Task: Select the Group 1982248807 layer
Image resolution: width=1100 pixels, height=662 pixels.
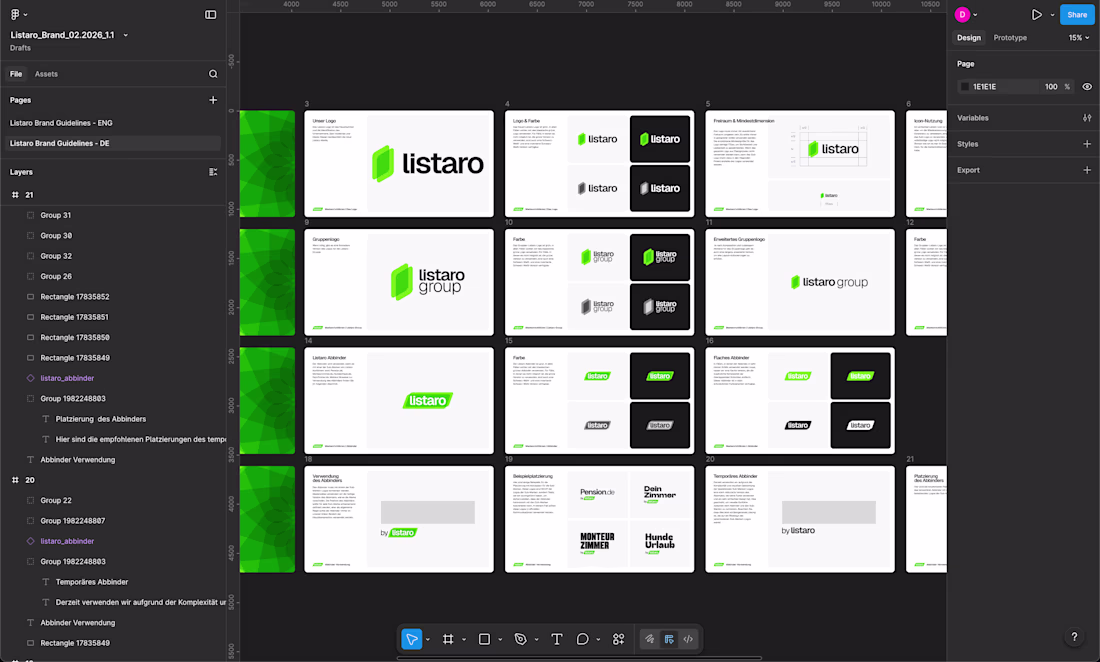Action: point(73,521)
